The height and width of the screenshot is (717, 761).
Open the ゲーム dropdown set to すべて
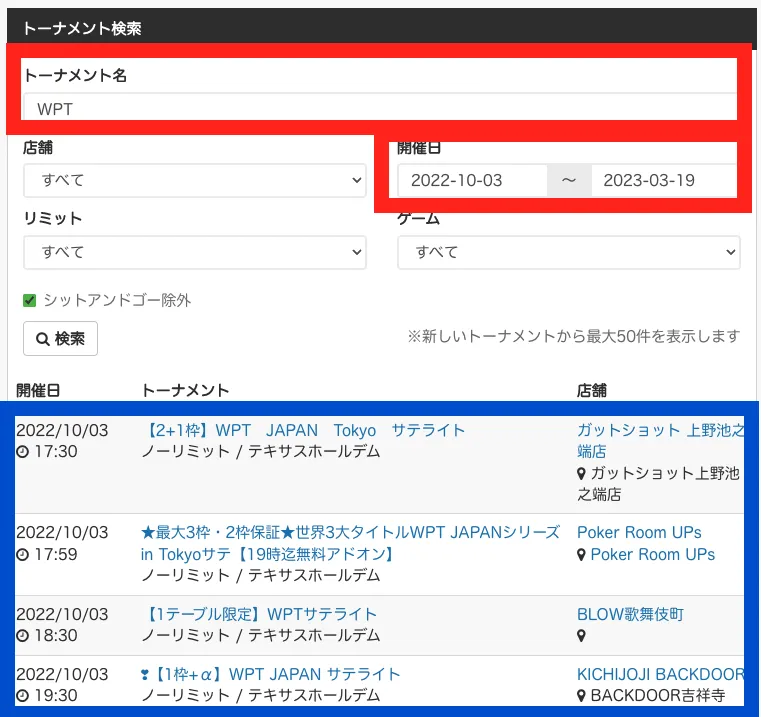(569, 252)
